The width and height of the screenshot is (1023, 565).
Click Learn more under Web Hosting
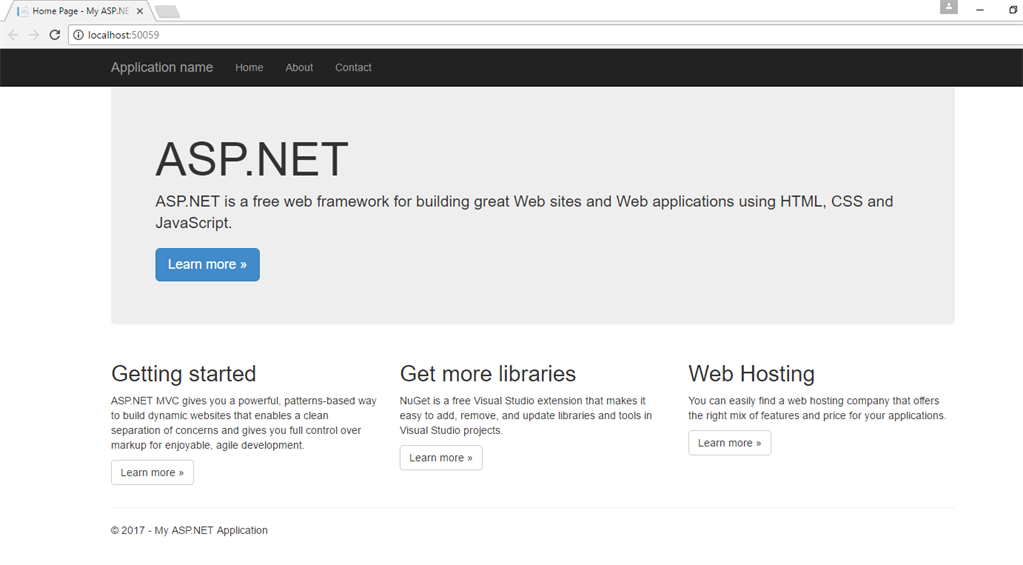click(729, 443)
